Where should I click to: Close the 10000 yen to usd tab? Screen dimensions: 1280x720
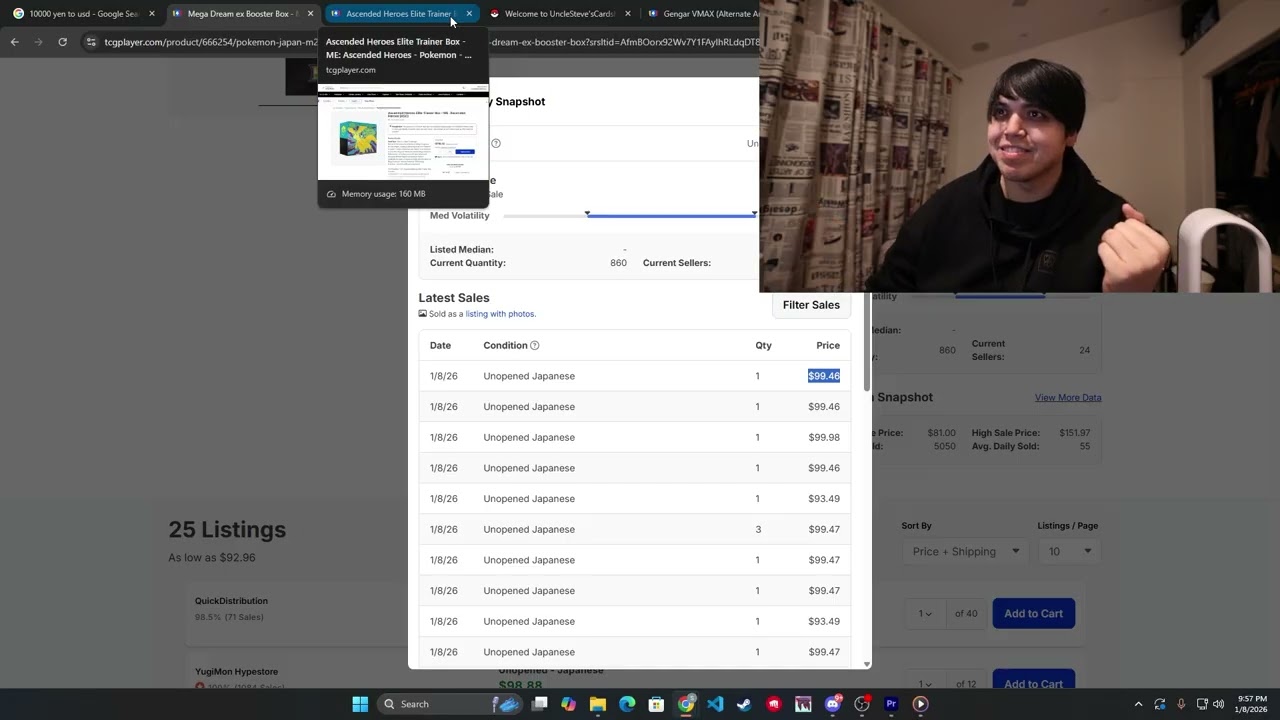click(x=152, y=14)
